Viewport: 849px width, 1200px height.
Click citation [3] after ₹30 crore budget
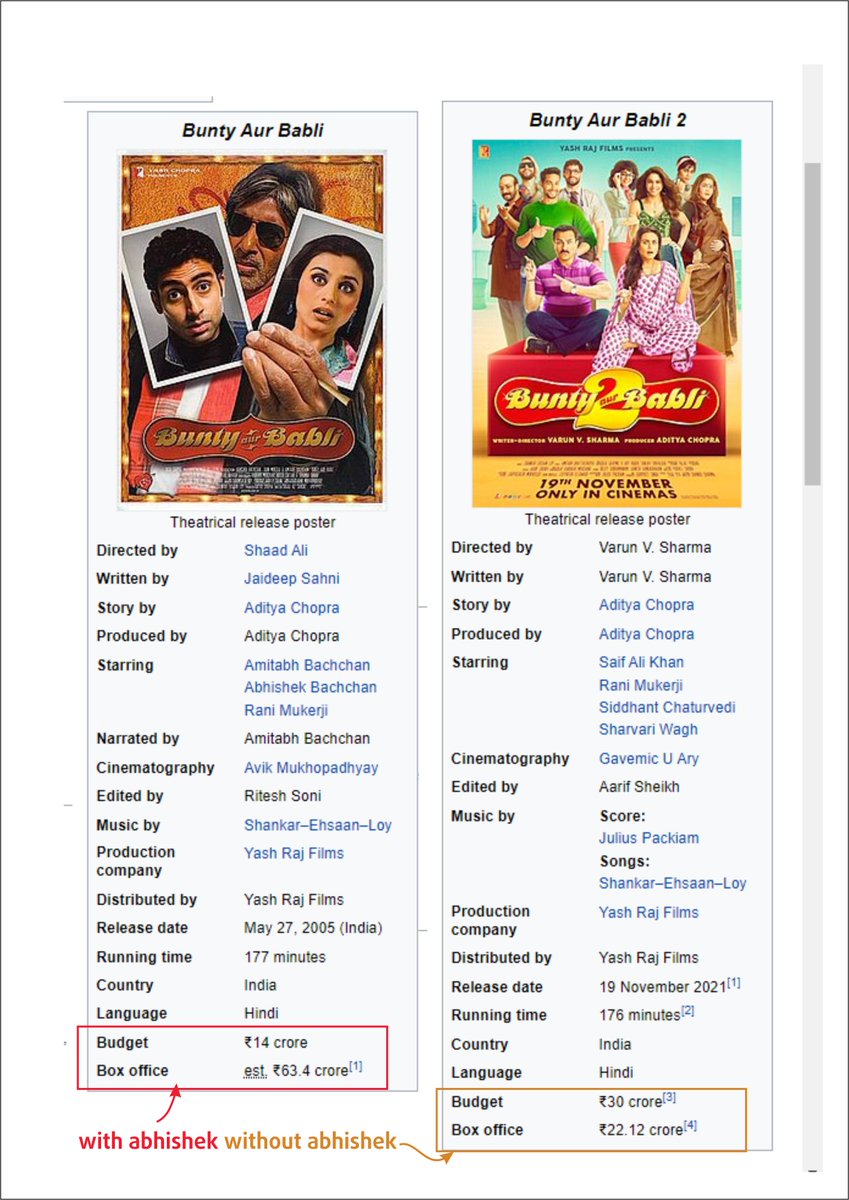pos(670,1098)
